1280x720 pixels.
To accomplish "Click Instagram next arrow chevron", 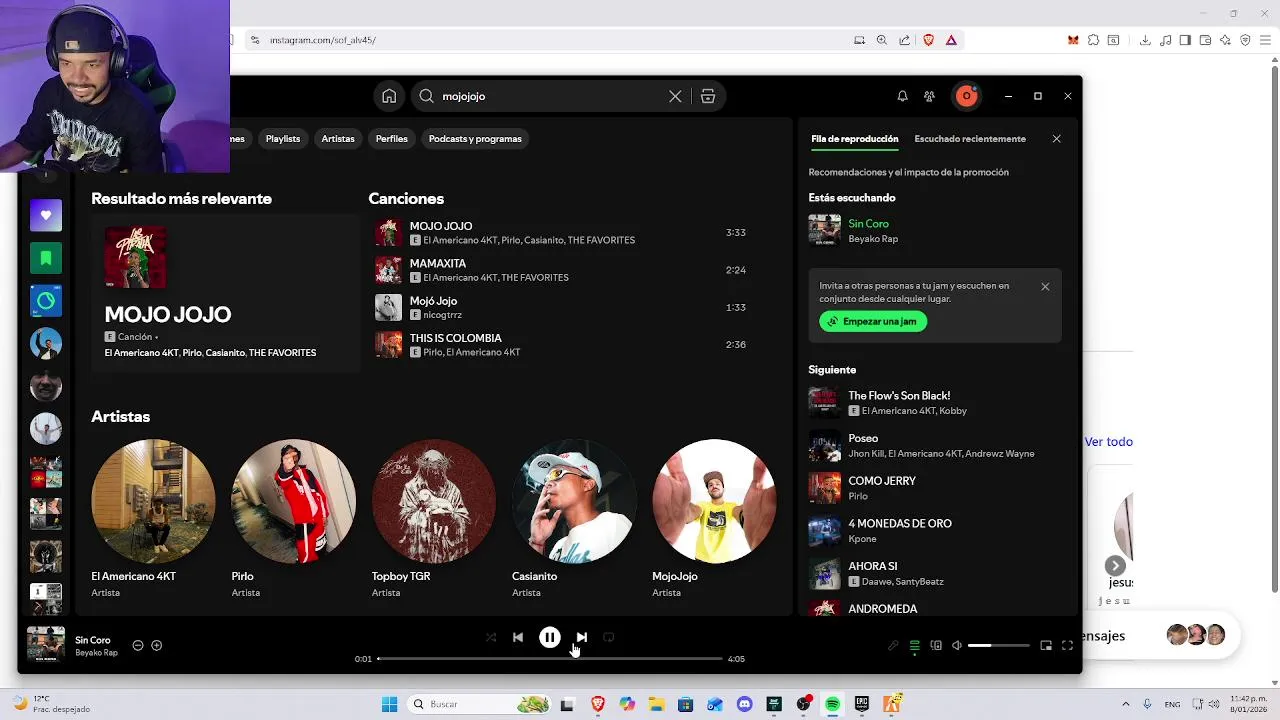I will pyautogui.click(x=1115, y=566).
